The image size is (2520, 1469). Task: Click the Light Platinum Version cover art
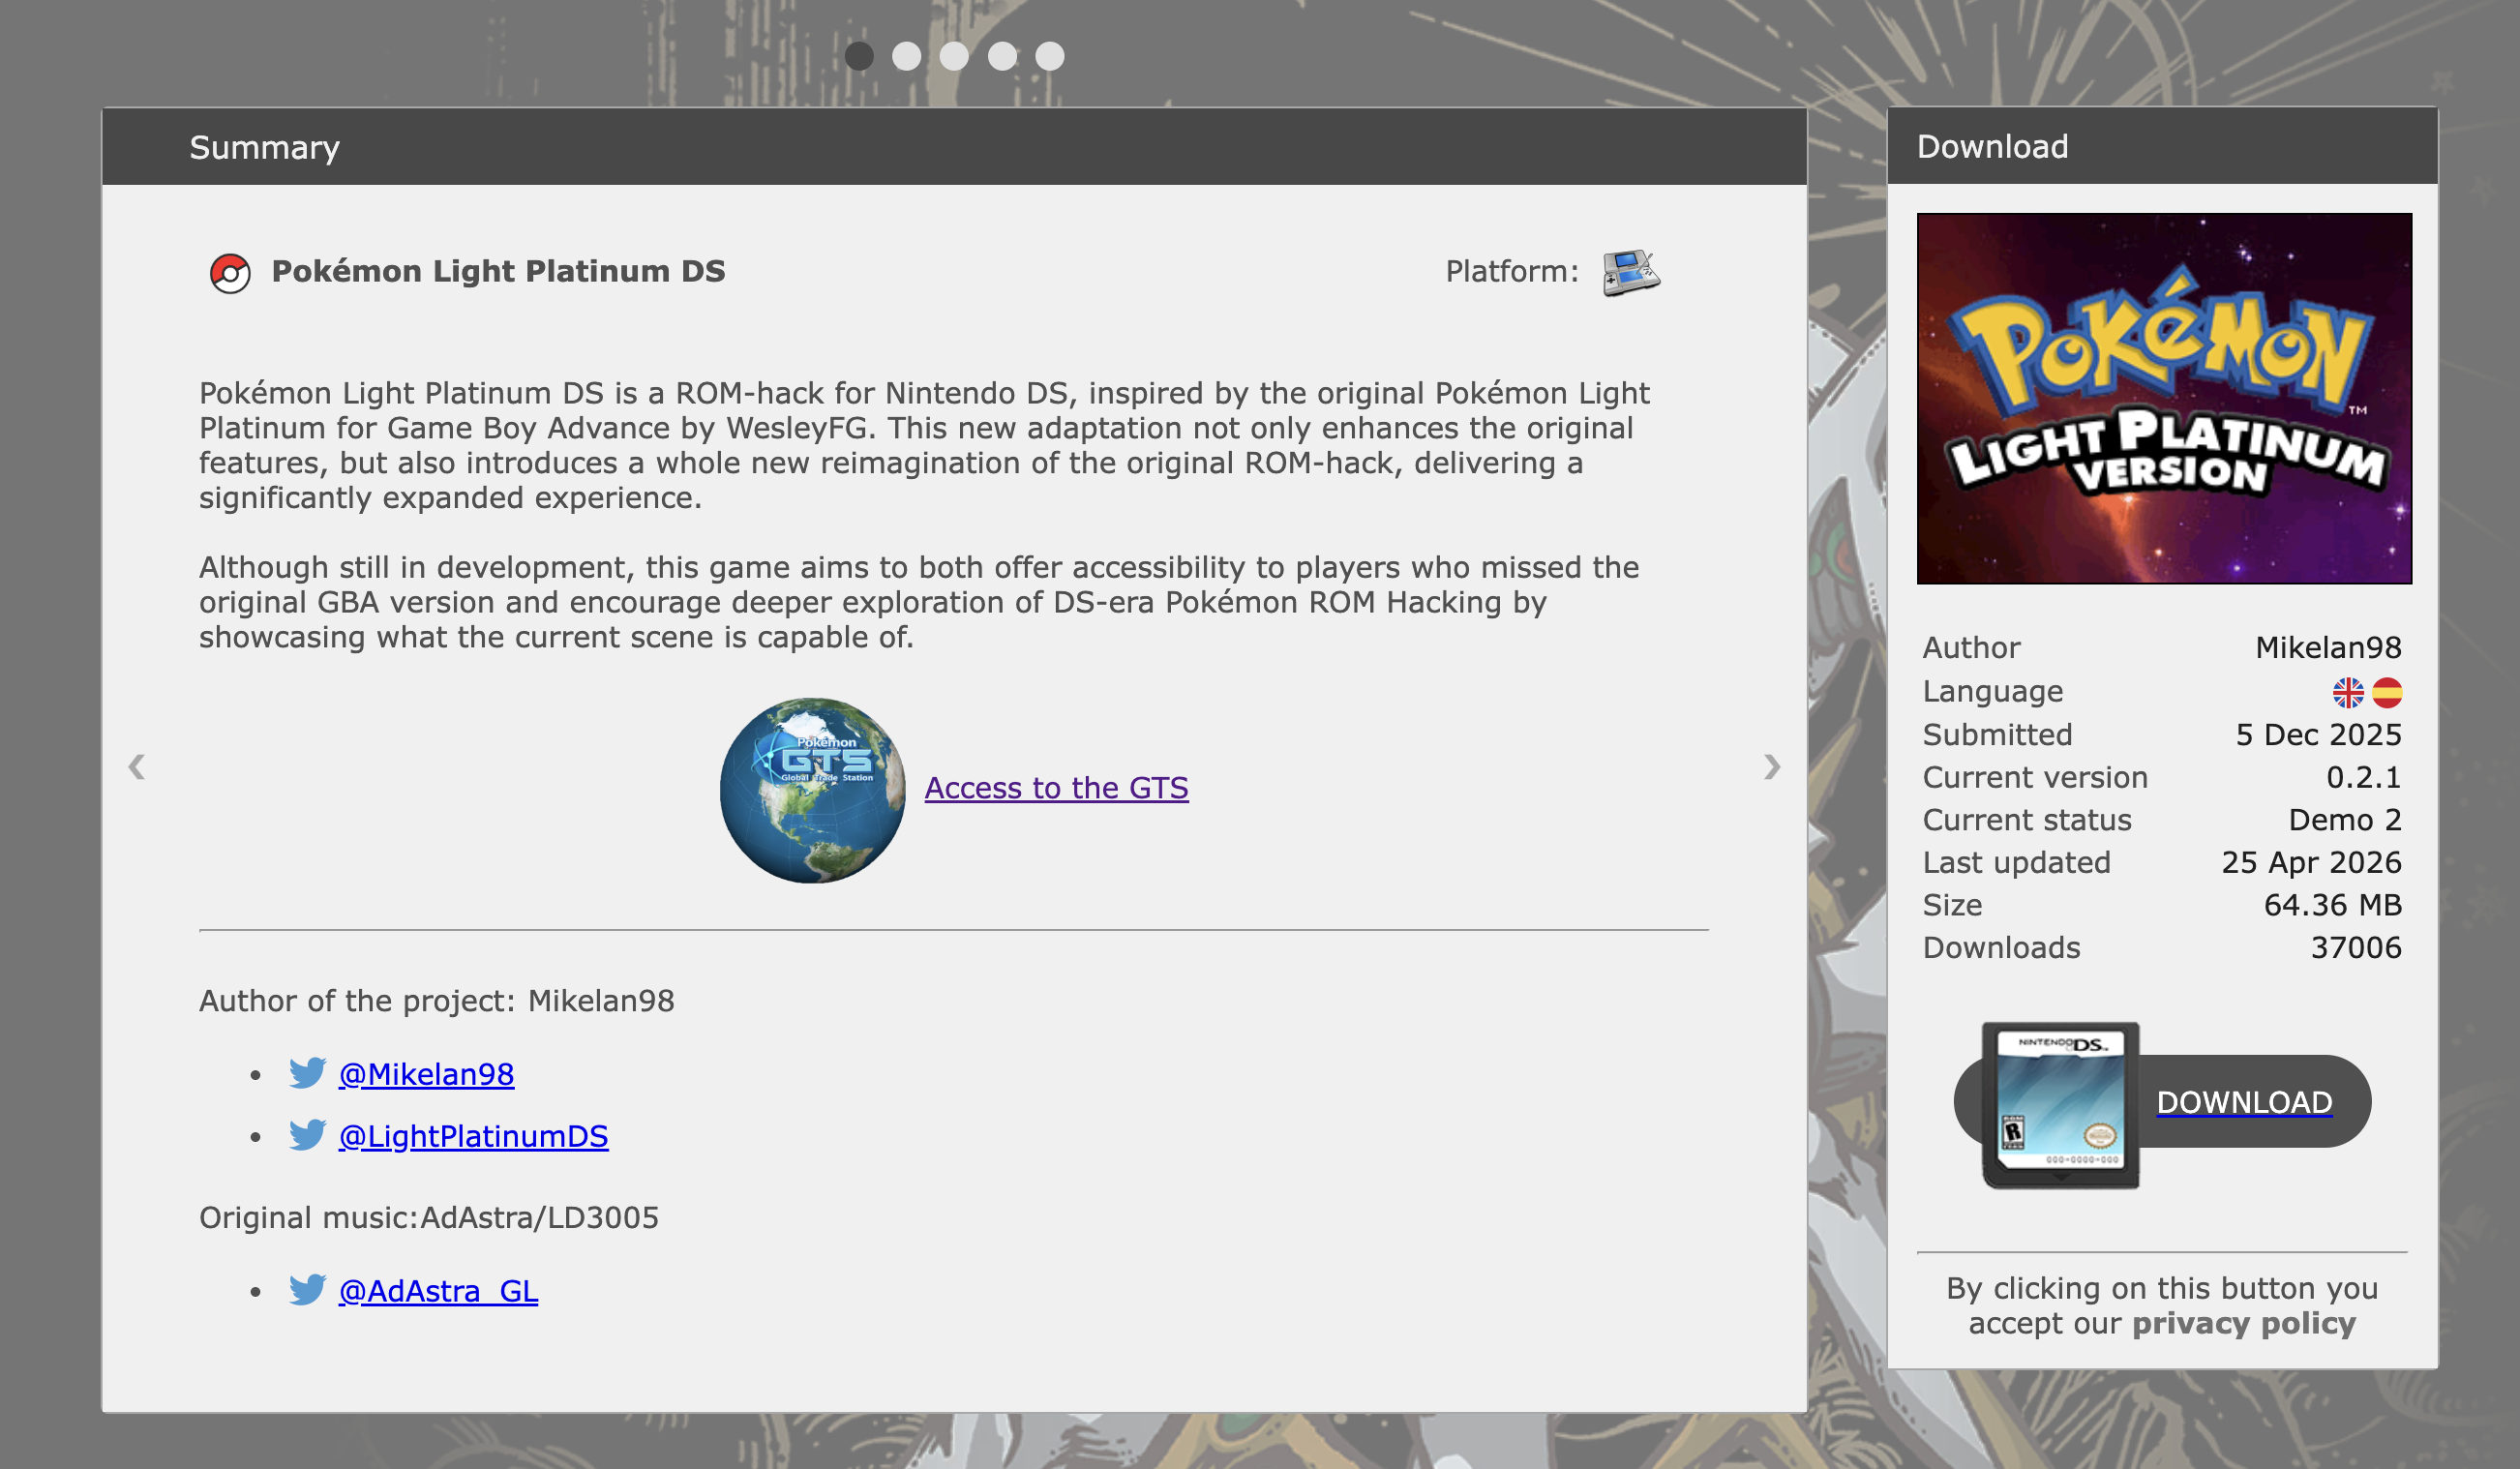coord(2164,398)
